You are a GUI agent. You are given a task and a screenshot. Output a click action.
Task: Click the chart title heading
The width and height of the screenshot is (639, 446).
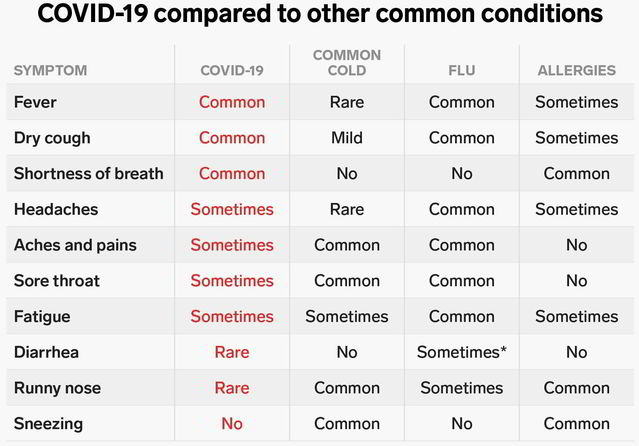[x=319, y=16]
